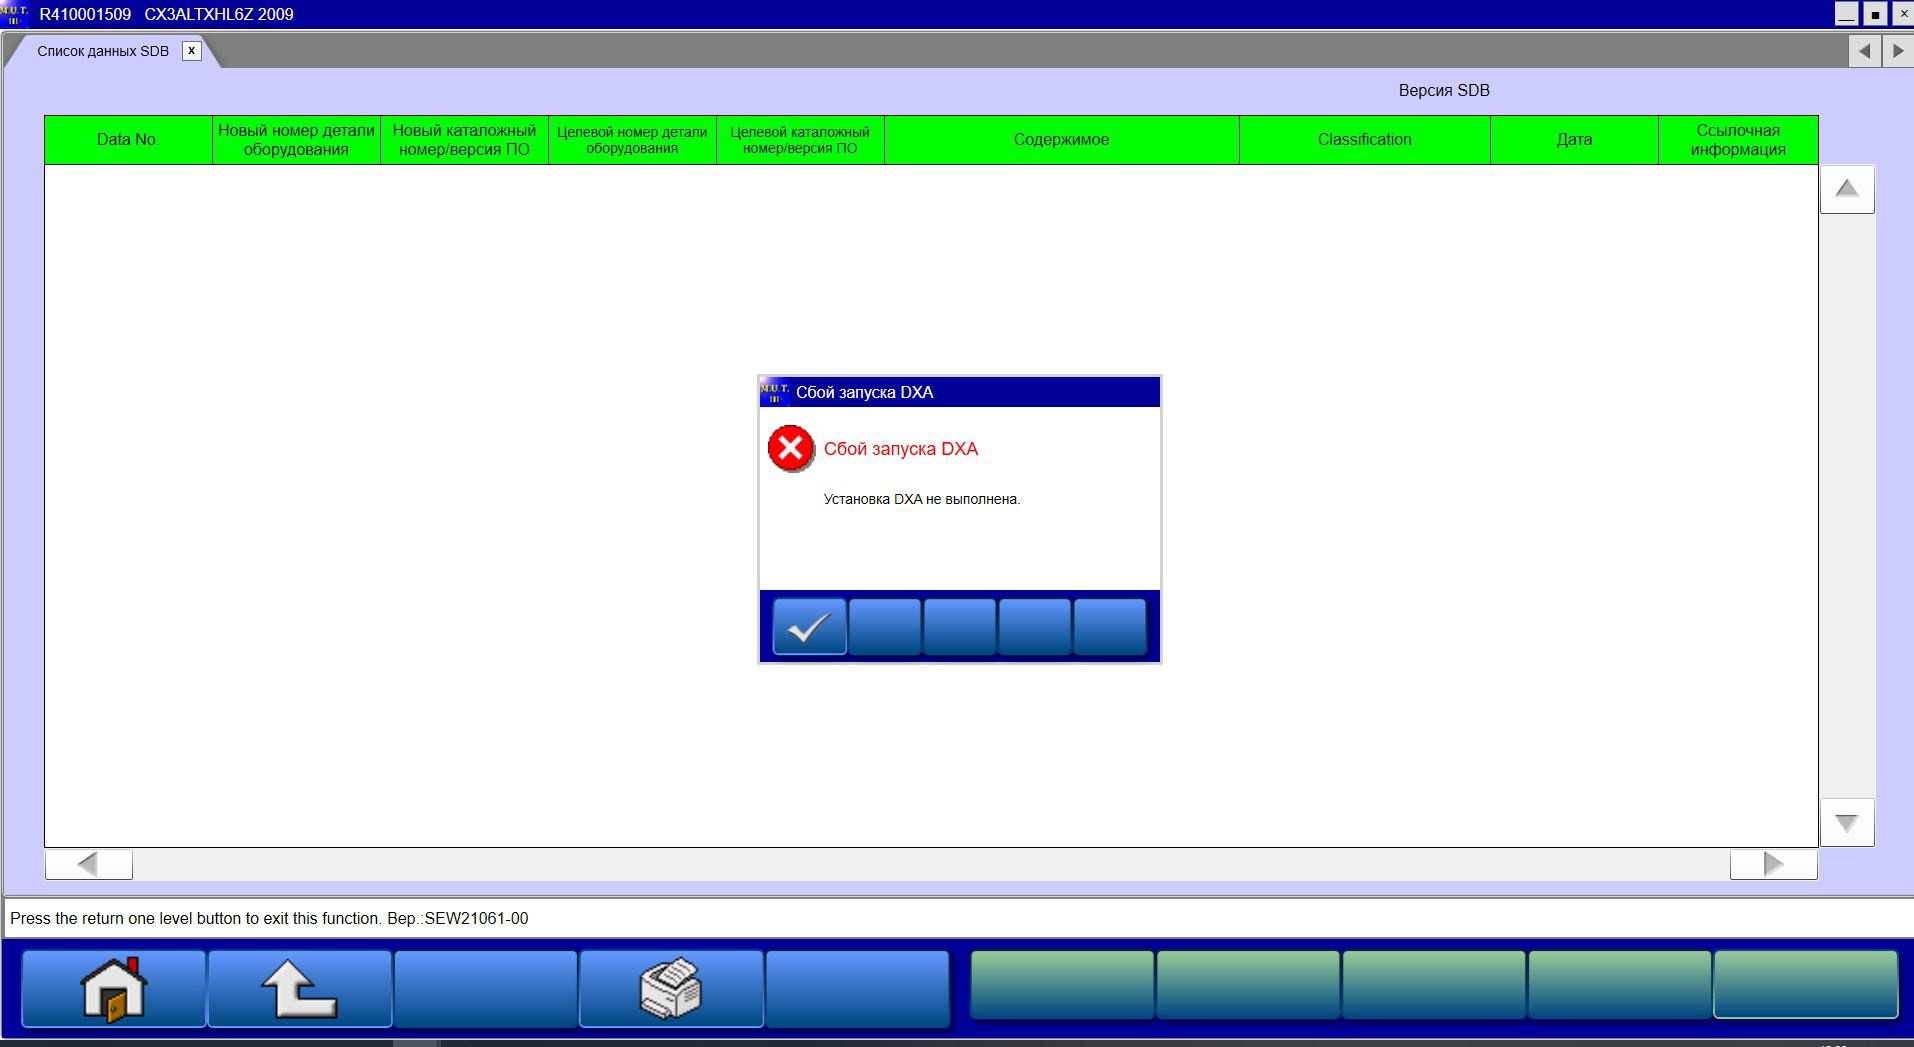Click the red error X icon in dialog

point(790,449)
